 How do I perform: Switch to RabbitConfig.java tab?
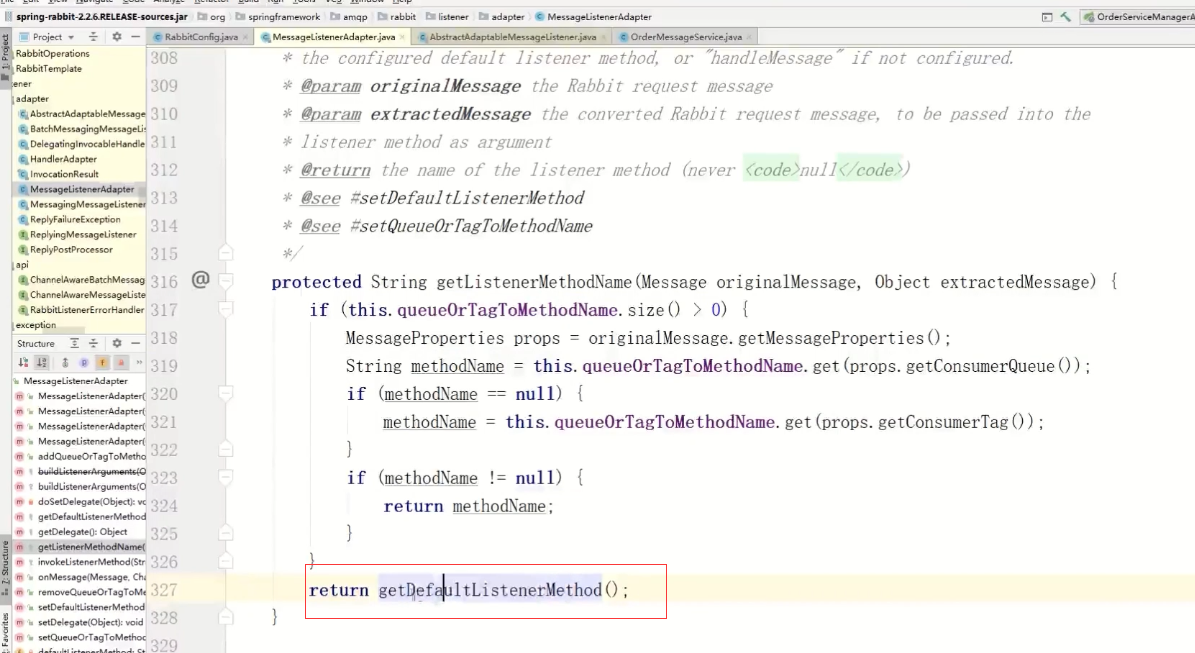[x=201, y=37]
